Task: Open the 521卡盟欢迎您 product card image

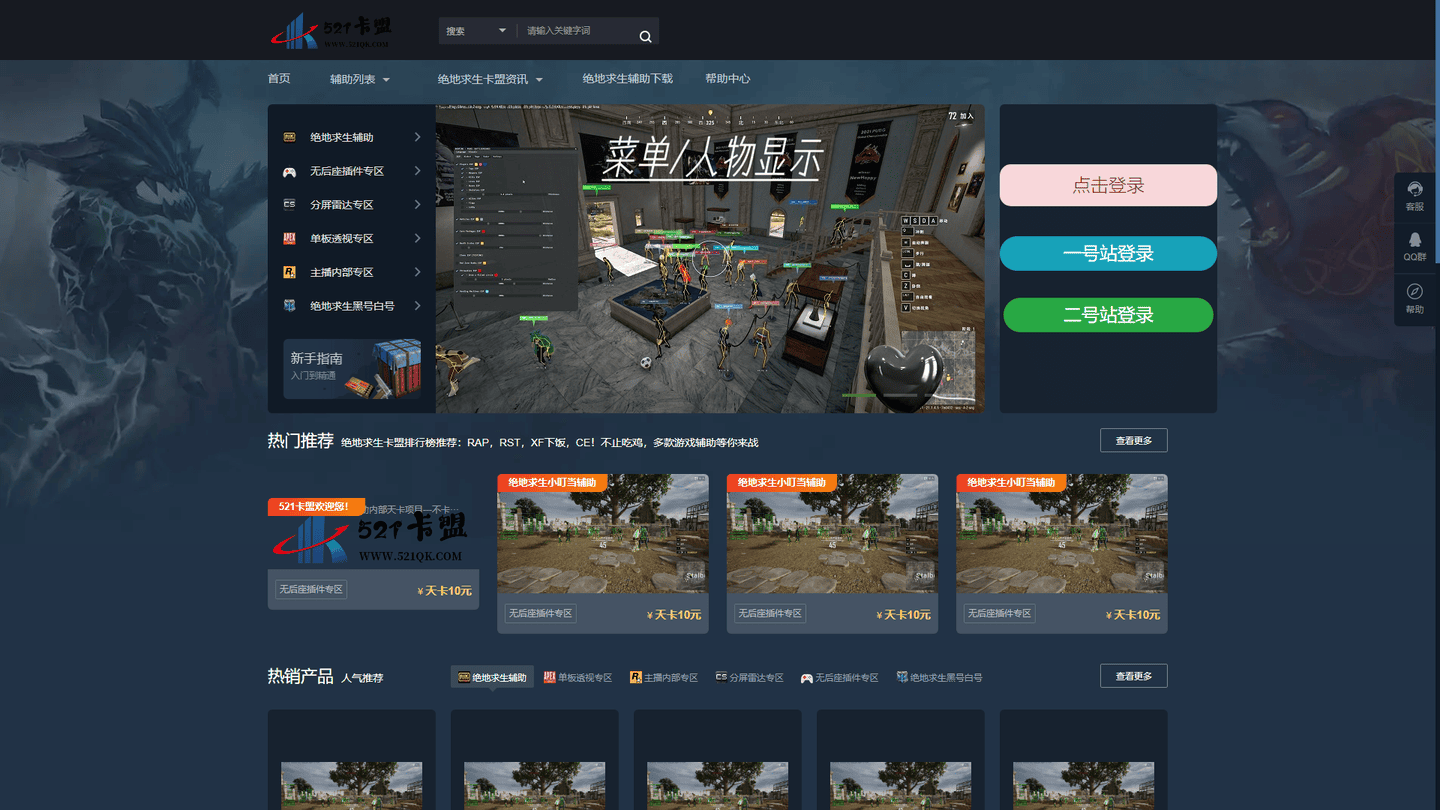Action: tap(373, 534)
